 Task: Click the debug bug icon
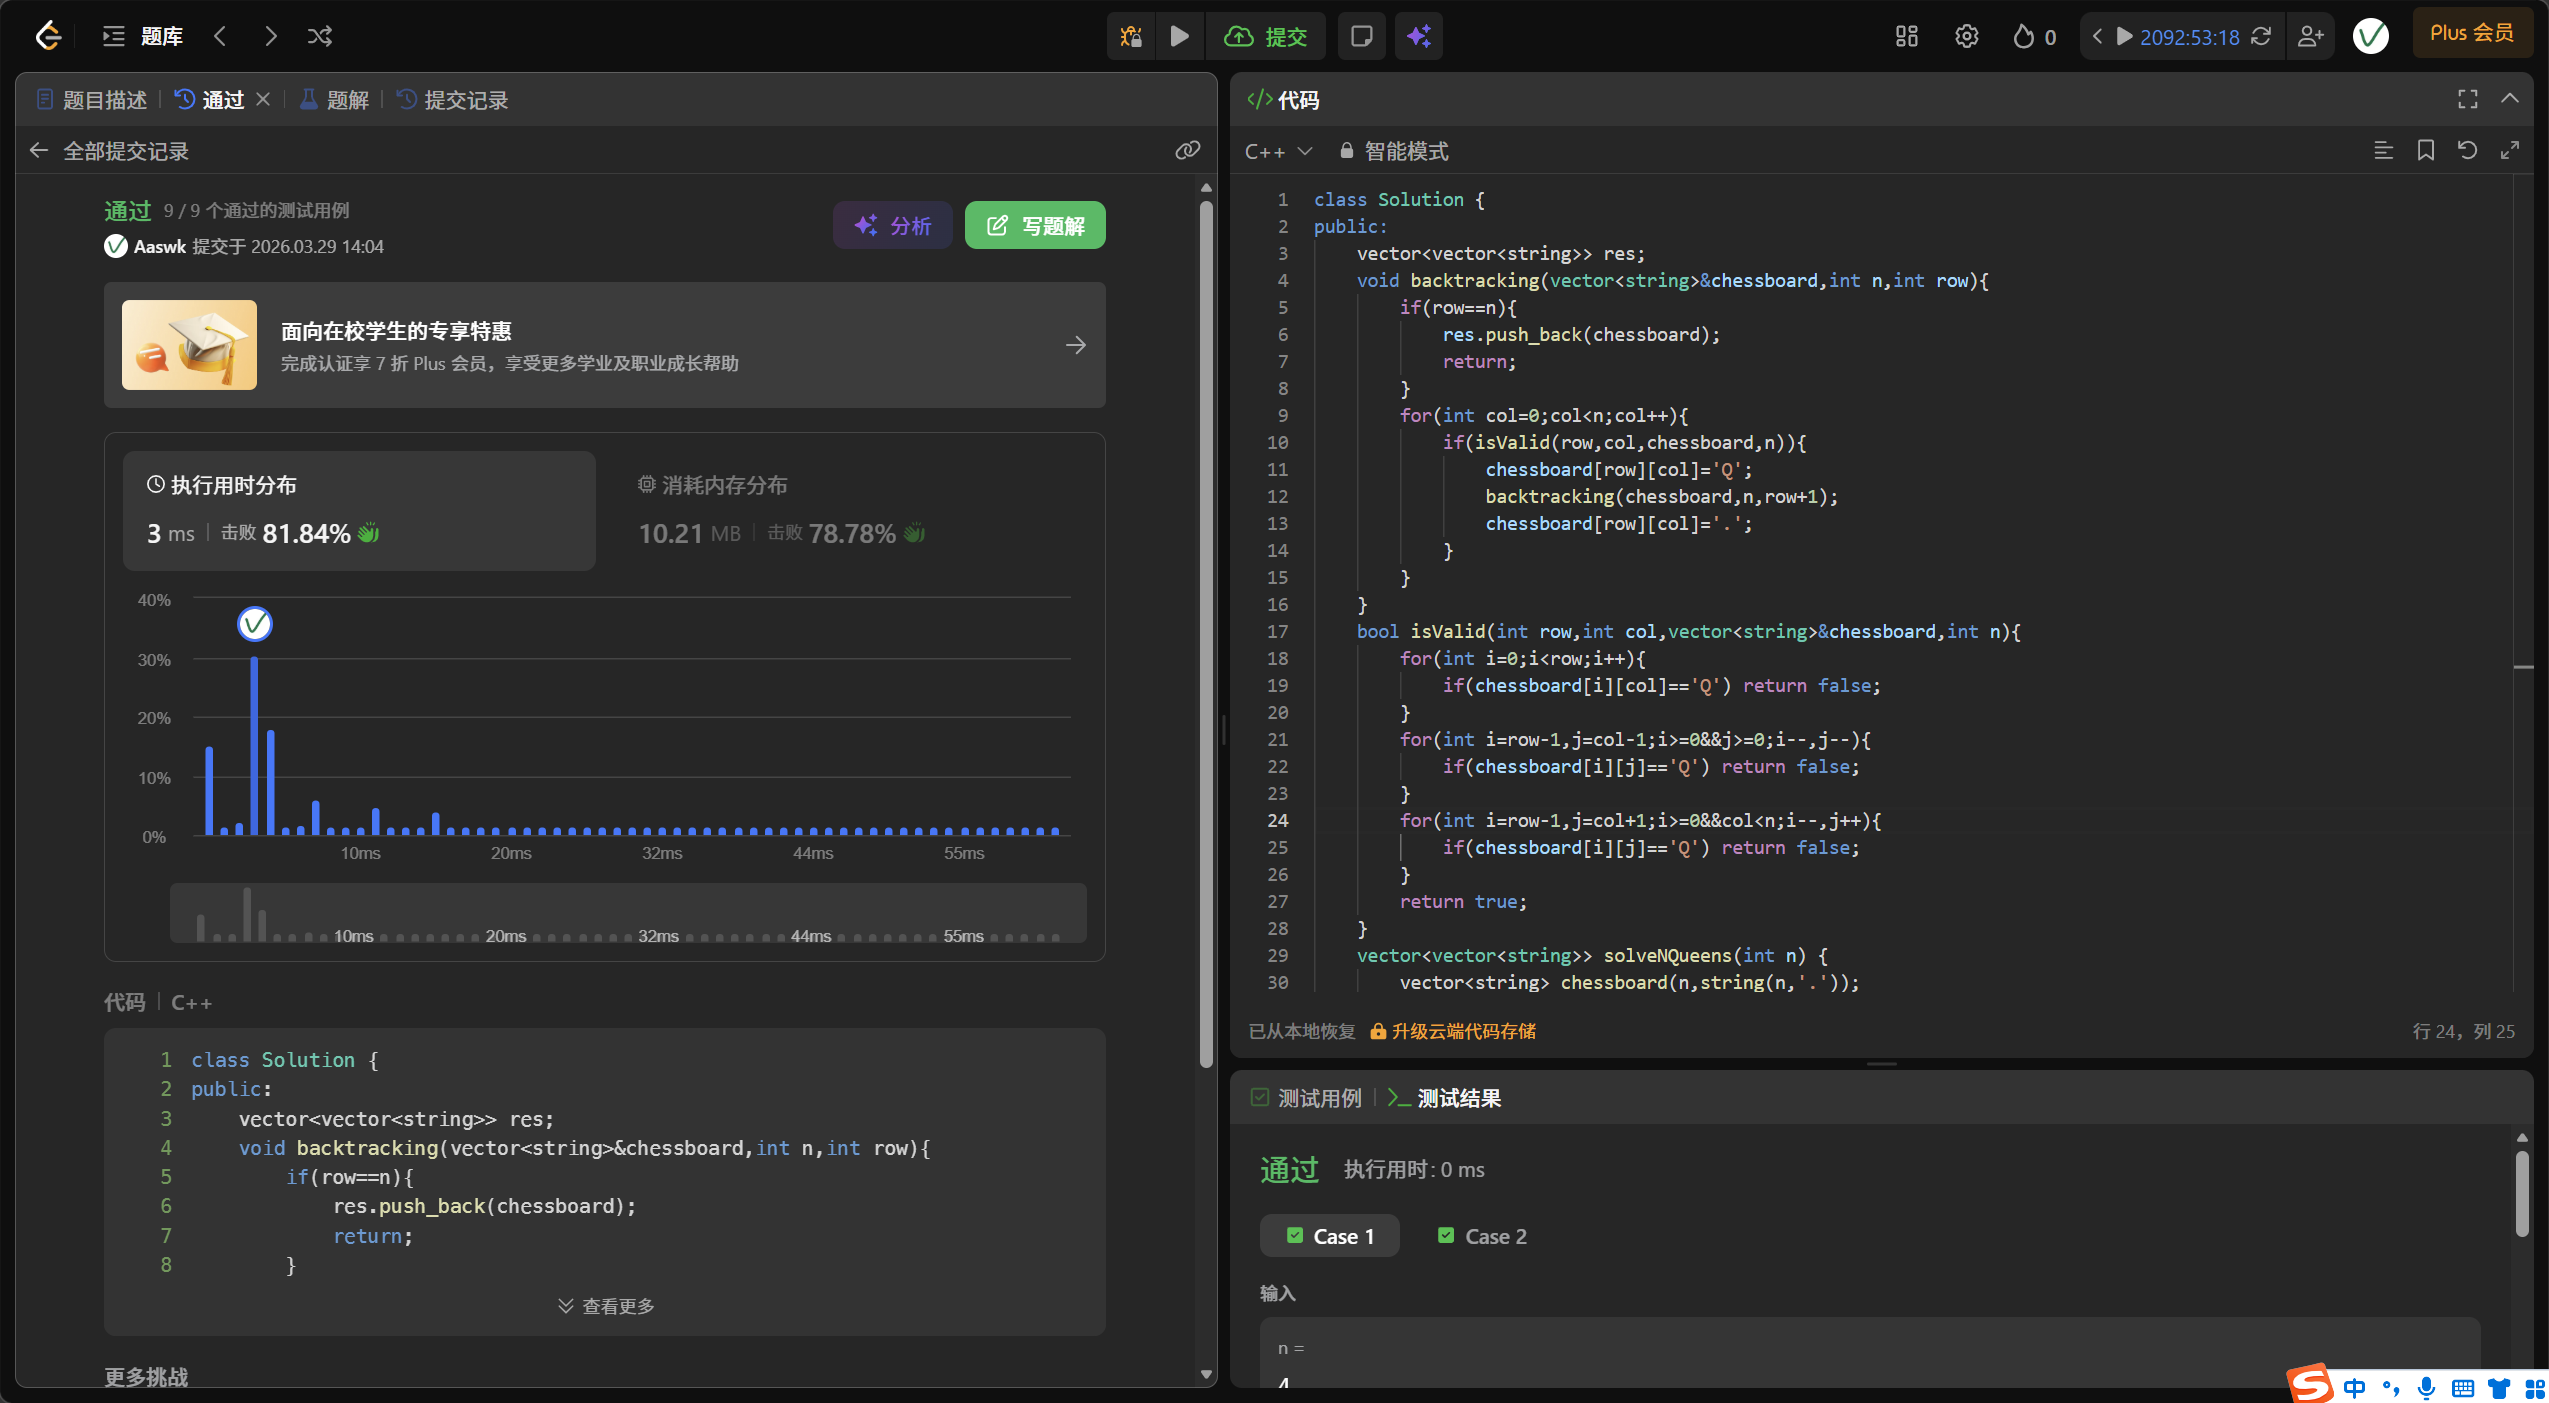tap(1131, 37)
